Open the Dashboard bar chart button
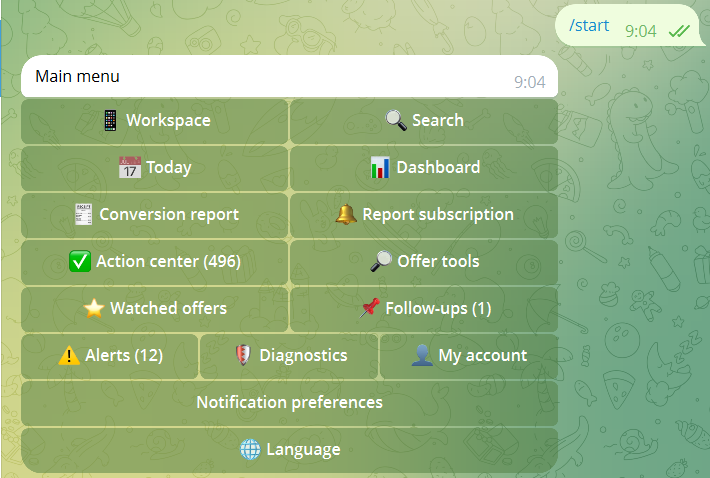Screen dimensions: 710x478 coord(424,168)
